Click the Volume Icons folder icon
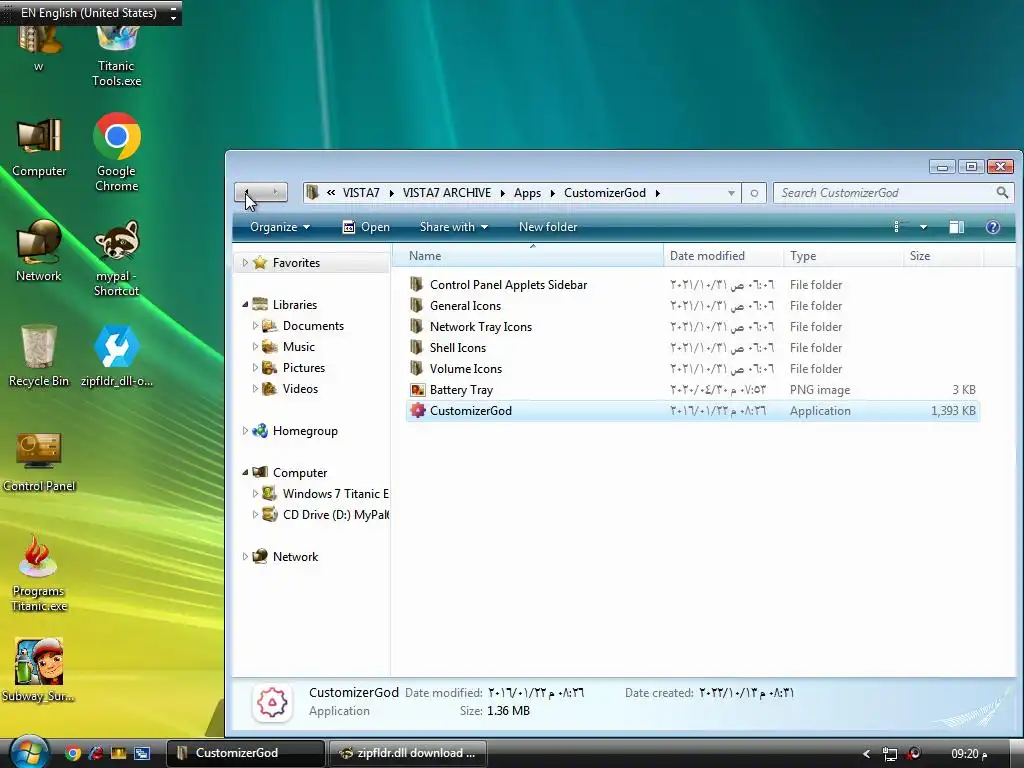This screenshot has width=1024, height=768. [417, 368]
